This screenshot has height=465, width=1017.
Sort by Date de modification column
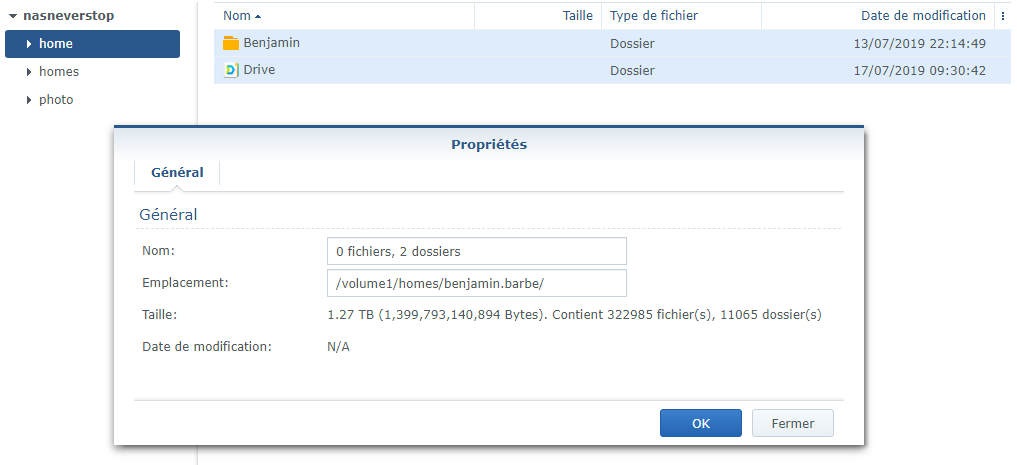tap(922, 16)
